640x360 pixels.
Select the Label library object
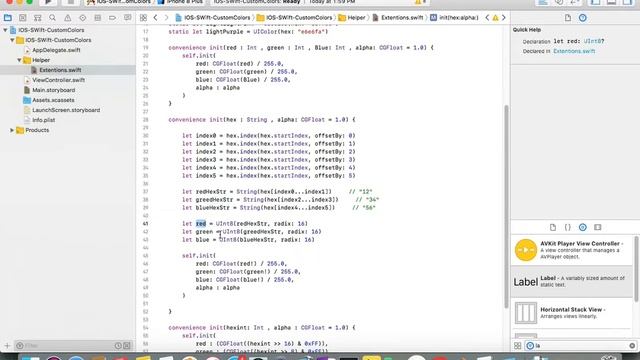(572, 282)
